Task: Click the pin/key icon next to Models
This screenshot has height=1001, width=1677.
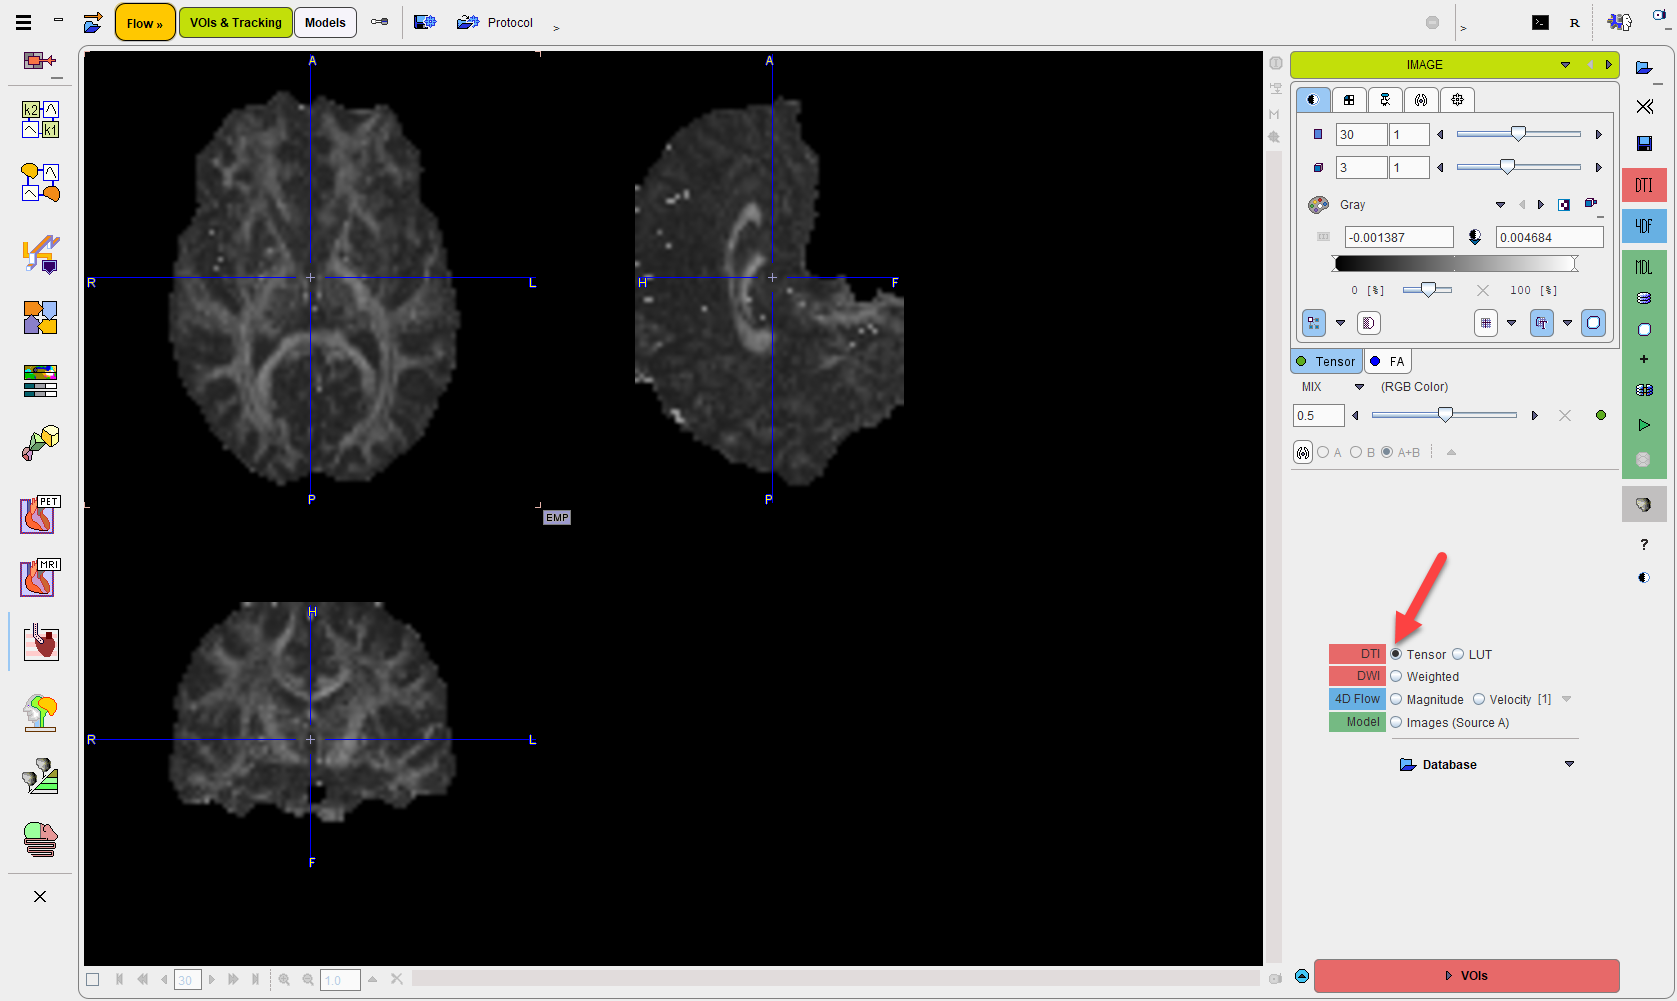Action: click(380, 22)
